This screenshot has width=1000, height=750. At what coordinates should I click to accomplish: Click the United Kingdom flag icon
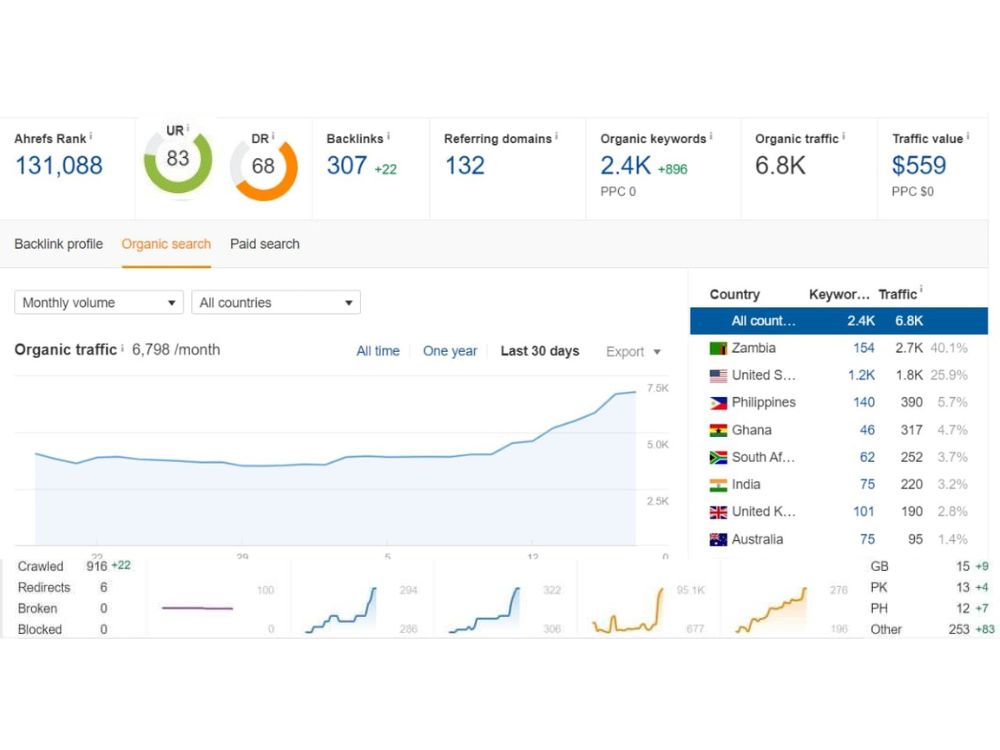pos(718,512)
